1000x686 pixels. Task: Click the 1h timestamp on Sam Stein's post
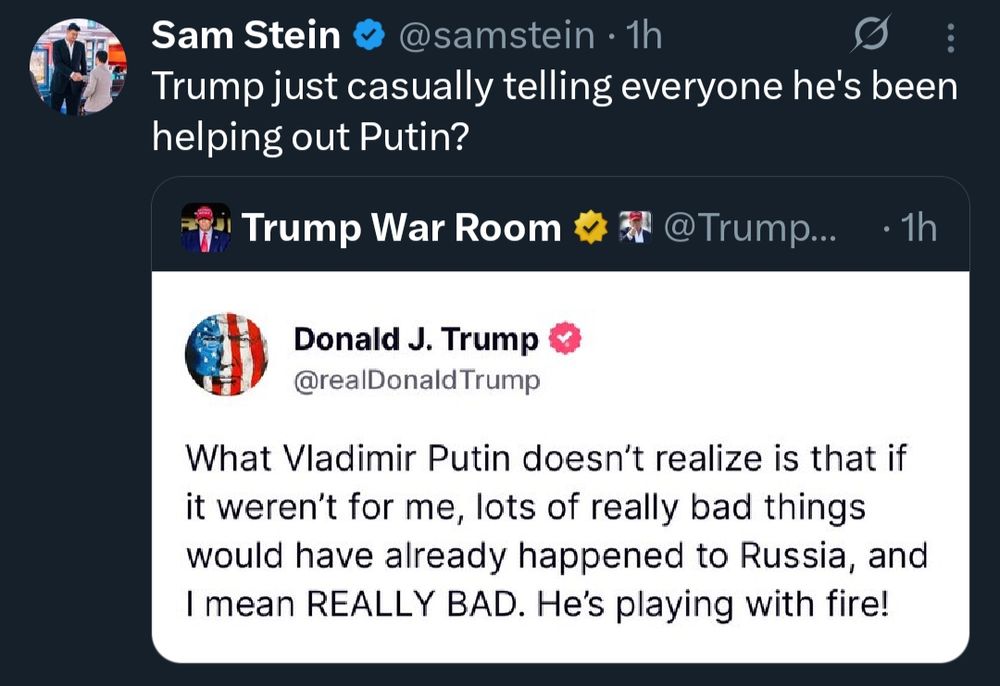coord(644,35)
